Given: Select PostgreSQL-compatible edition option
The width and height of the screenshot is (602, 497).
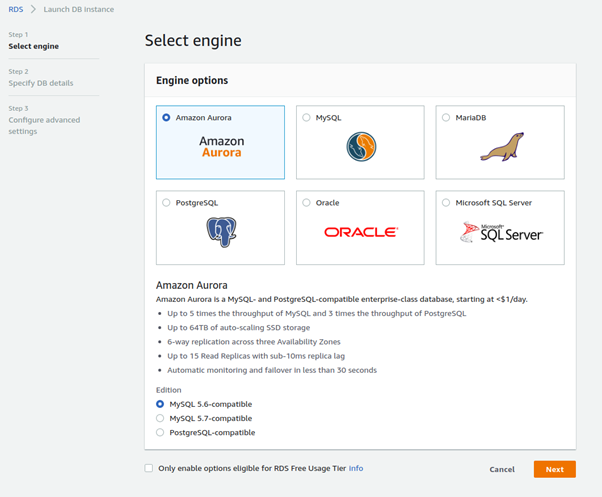Looking at the screenshot, I should pos(161,432).
